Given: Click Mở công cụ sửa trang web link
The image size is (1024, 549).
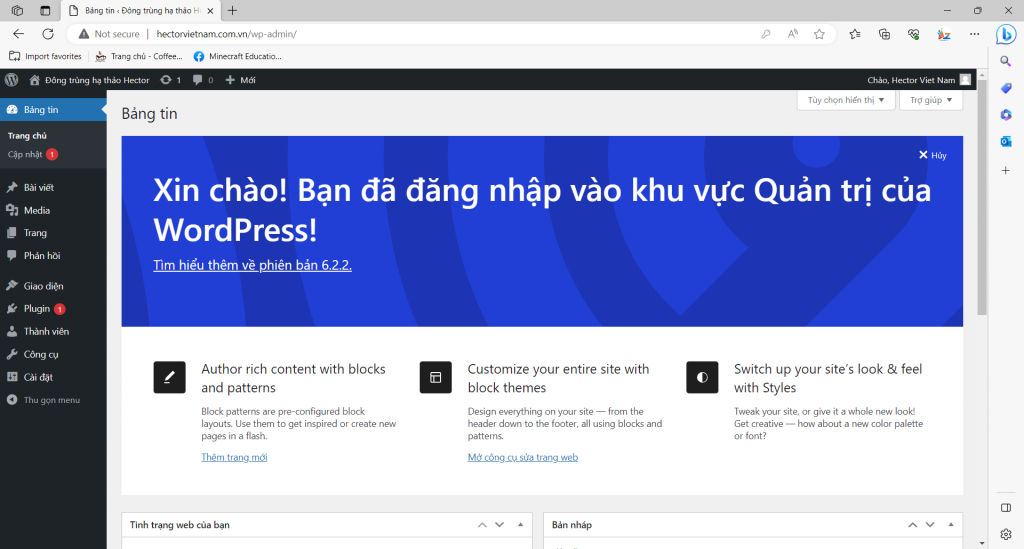Looking at the screenshot, I should tap(522, 458).
